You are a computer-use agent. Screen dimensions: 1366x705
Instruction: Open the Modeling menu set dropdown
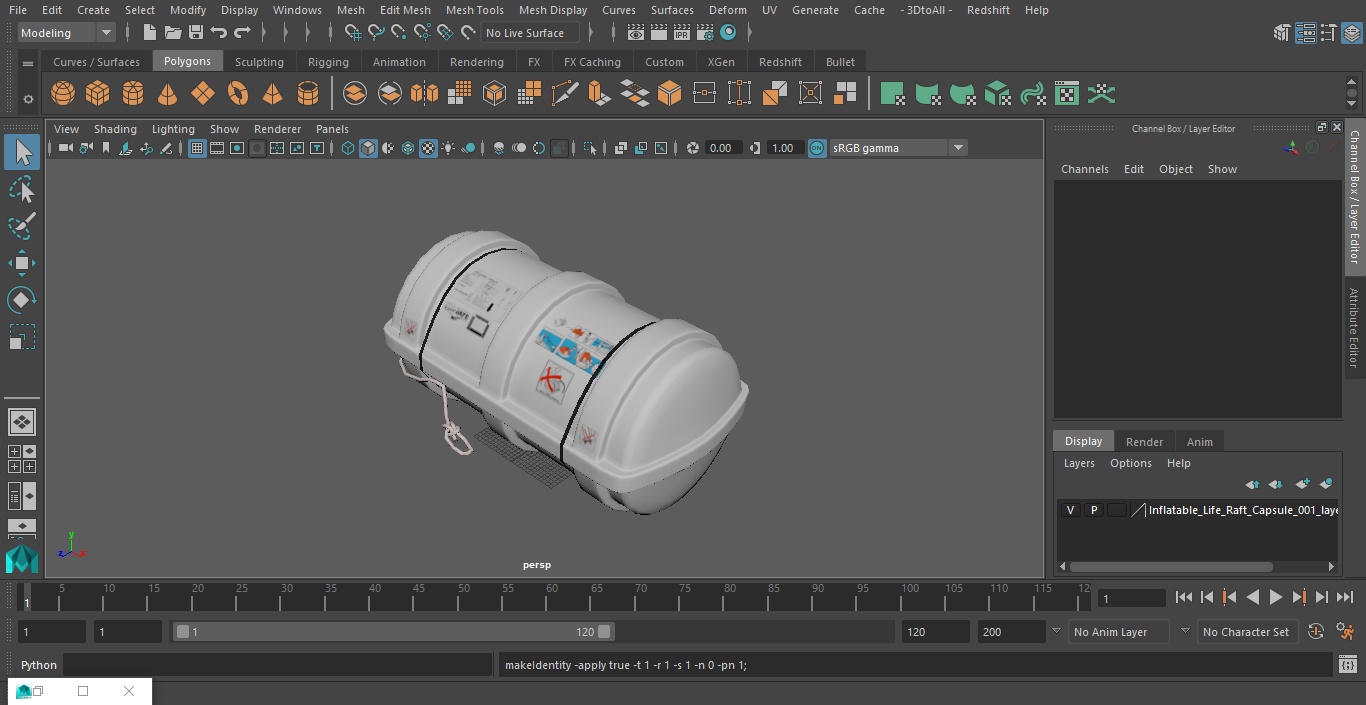67,33
